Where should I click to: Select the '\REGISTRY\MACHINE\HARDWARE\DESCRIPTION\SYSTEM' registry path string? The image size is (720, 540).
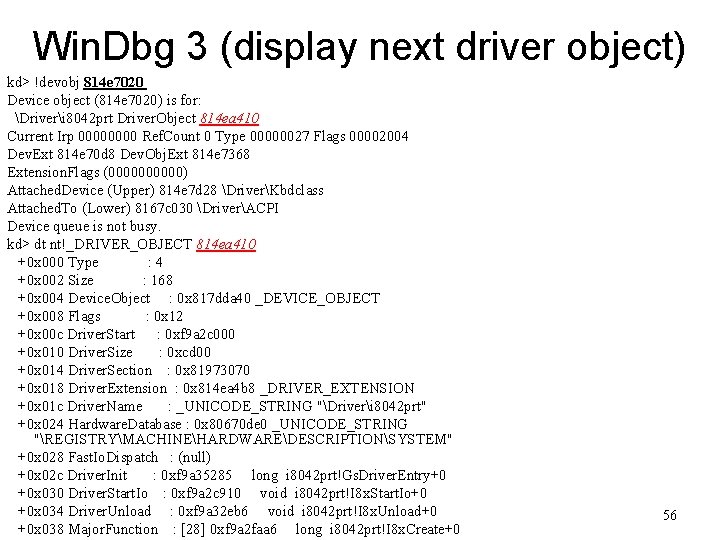point(243,439)
